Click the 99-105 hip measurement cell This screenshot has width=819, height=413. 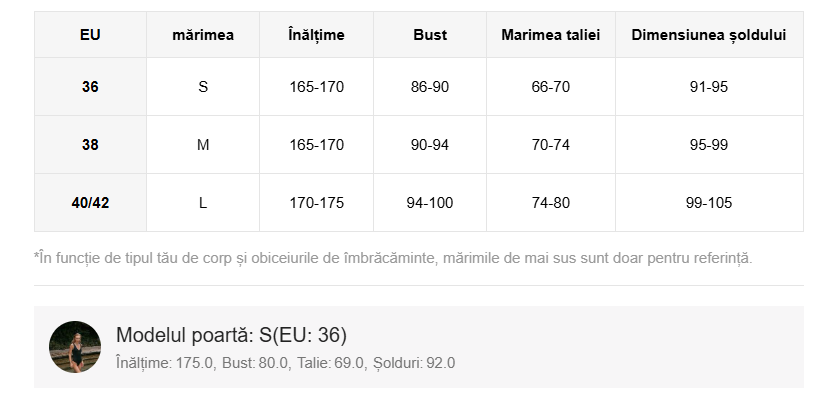[709, 203]
